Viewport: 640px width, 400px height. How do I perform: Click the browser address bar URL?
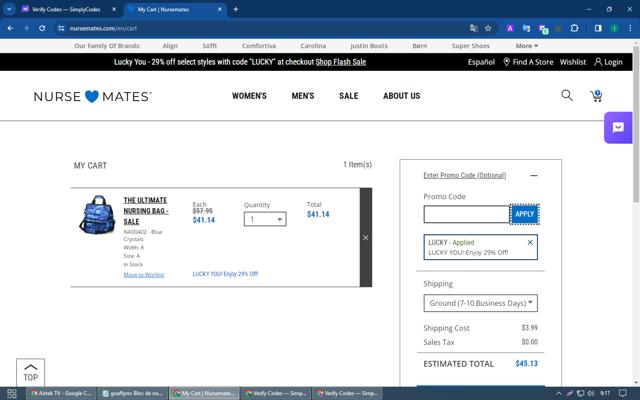pos(103,28)
